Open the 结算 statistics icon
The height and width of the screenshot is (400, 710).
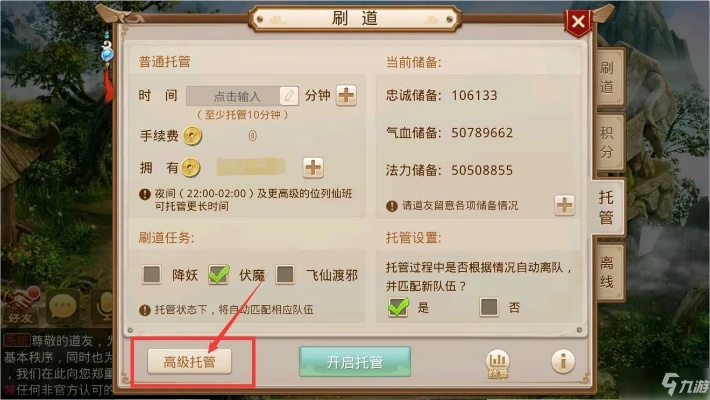[498, 363]
